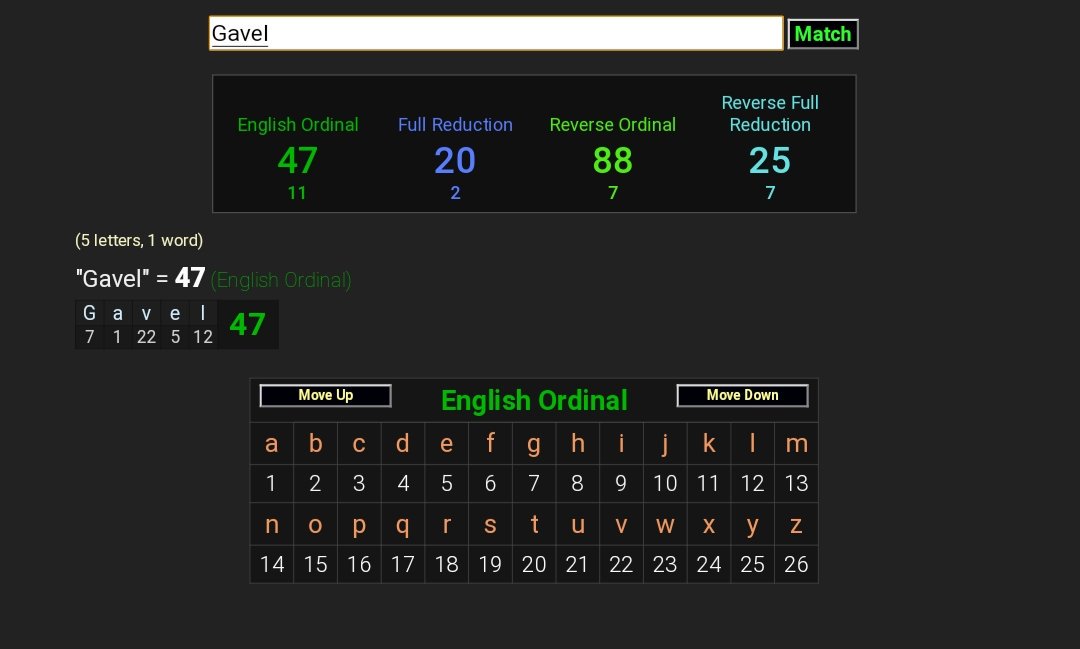Click the letter v in the word breakdown

tap(146, 314)
